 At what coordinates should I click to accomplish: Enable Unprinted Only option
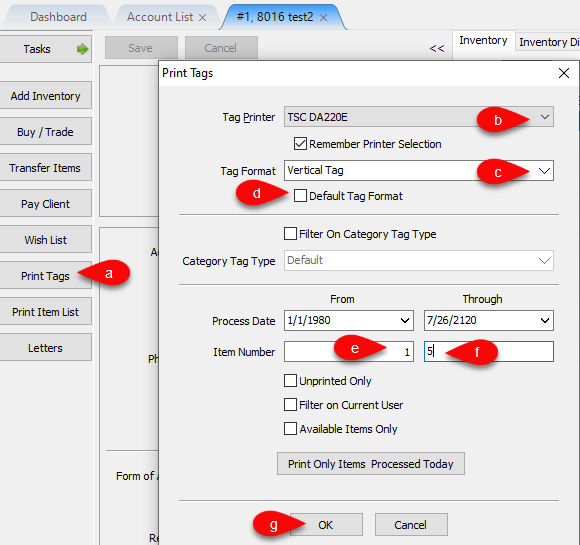(290, 381)
